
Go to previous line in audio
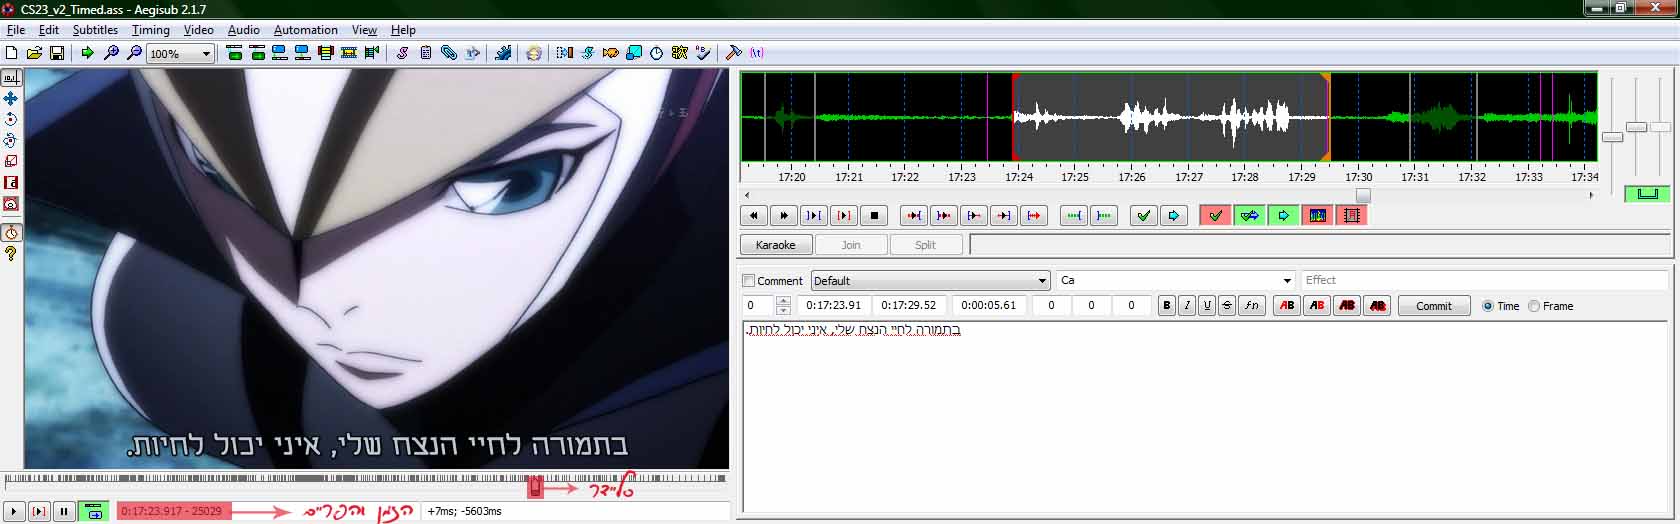(x=754, y=215)
